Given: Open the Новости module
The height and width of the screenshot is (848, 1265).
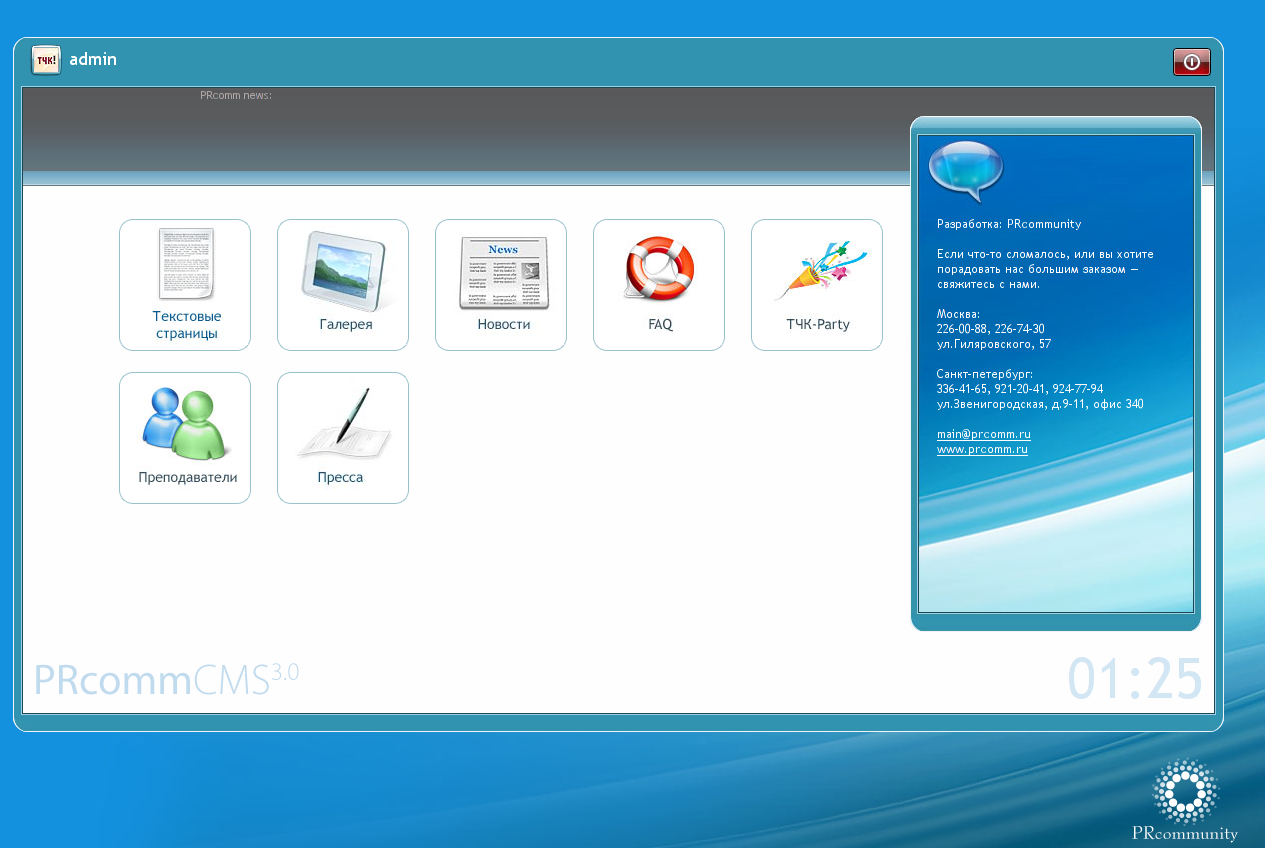Looking at the screenshot, I should tap(500, 285).
